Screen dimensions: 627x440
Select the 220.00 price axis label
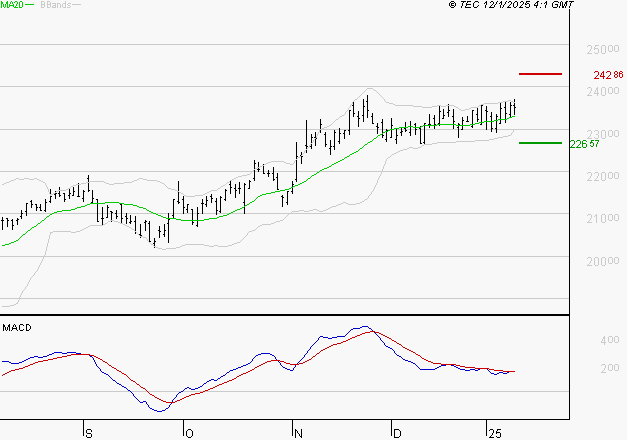(603, 176)
